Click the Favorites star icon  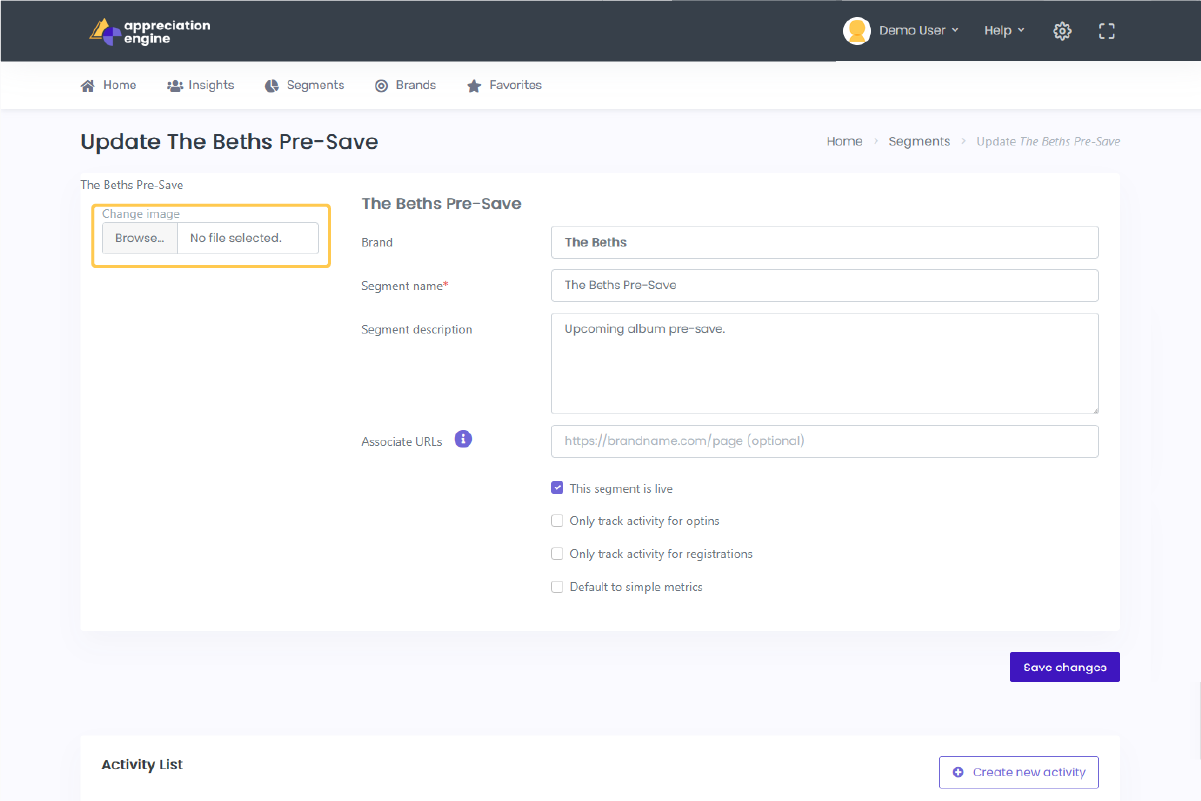pos(474,86)
